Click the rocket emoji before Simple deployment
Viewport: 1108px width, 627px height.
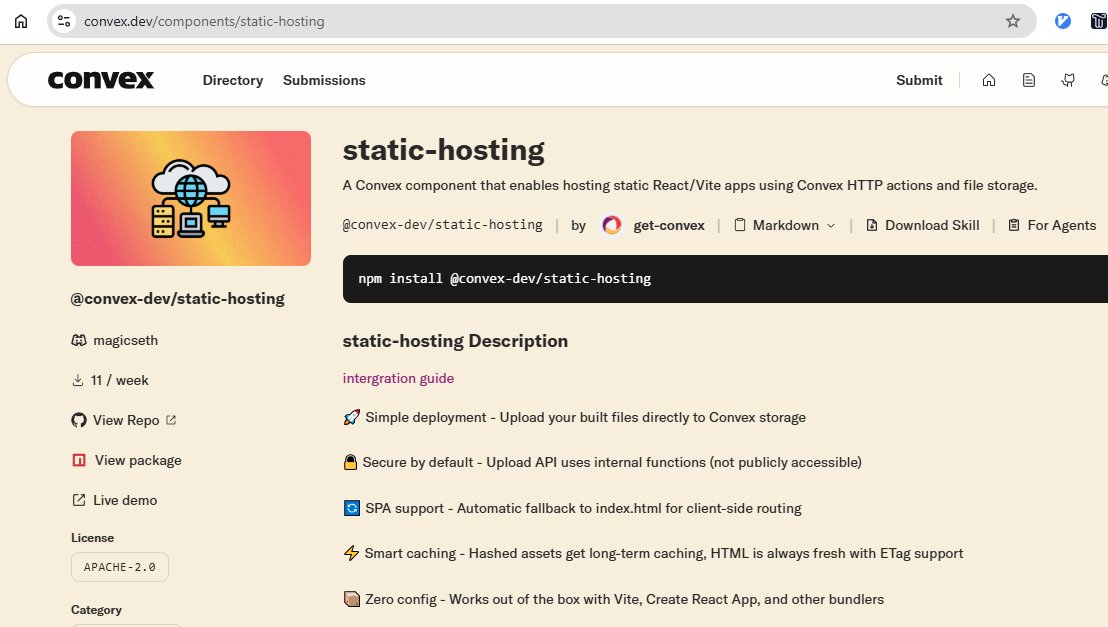pos(351,417)
